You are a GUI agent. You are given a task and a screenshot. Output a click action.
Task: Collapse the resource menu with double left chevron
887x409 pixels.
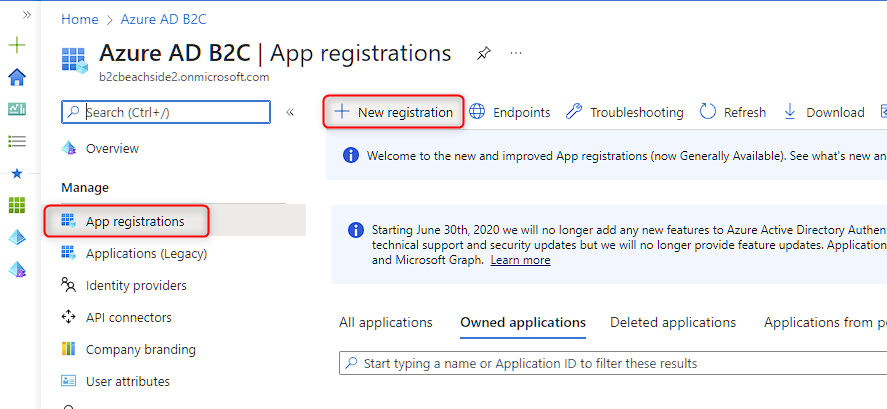click(290, 112)
